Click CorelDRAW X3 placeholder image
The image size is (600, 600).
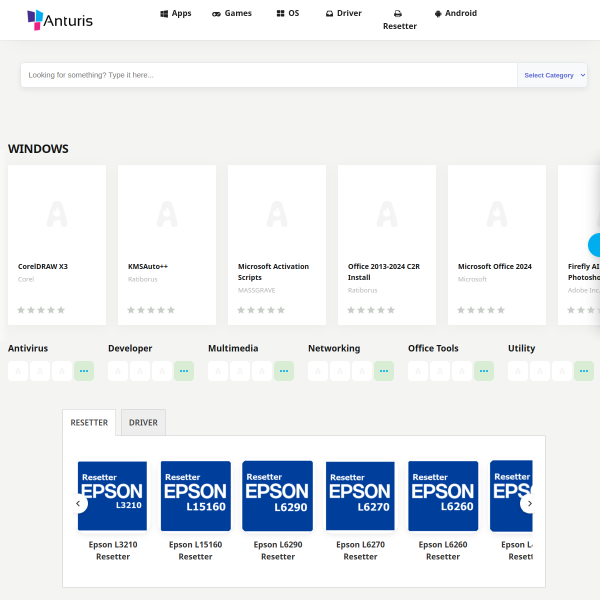pos(57,214)
